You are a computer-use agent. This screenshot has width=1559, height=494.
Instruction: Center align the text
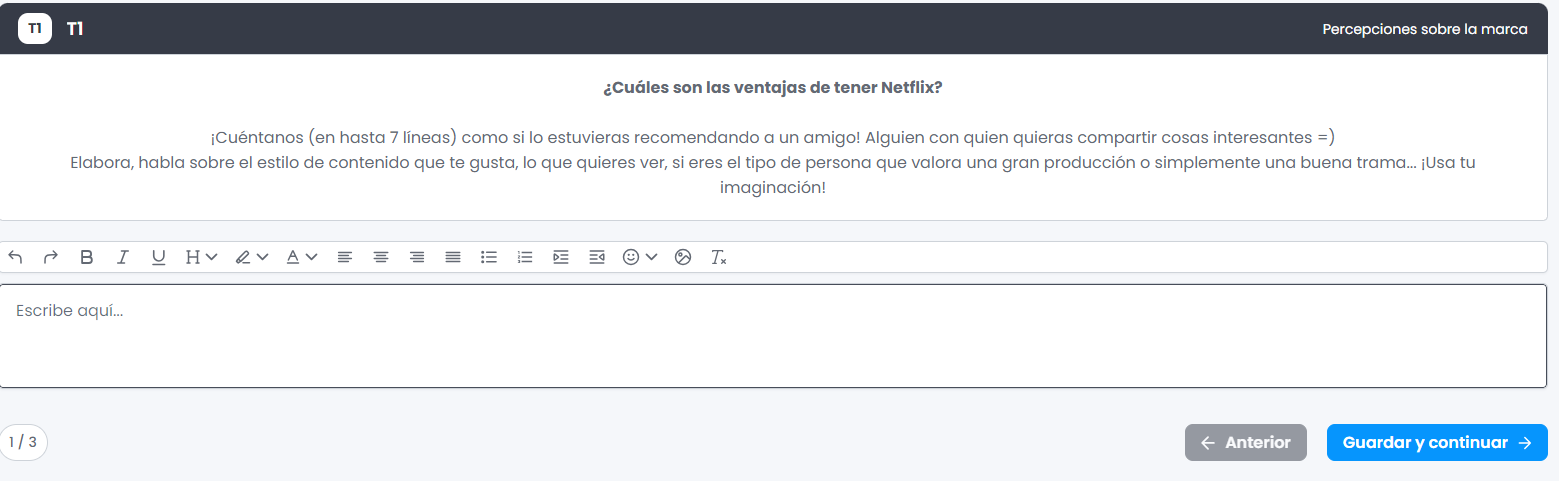[381, 257]
